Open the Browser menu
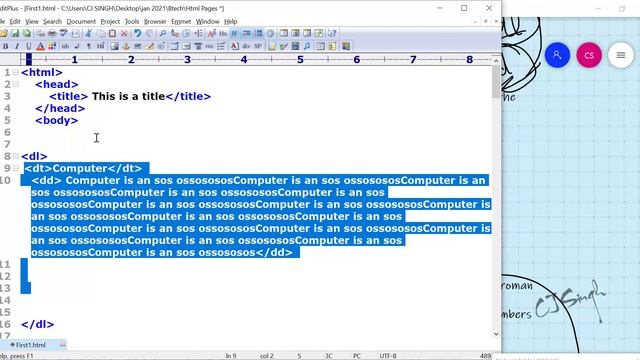Screen dimensions: 640x360 tap(155, 22)
